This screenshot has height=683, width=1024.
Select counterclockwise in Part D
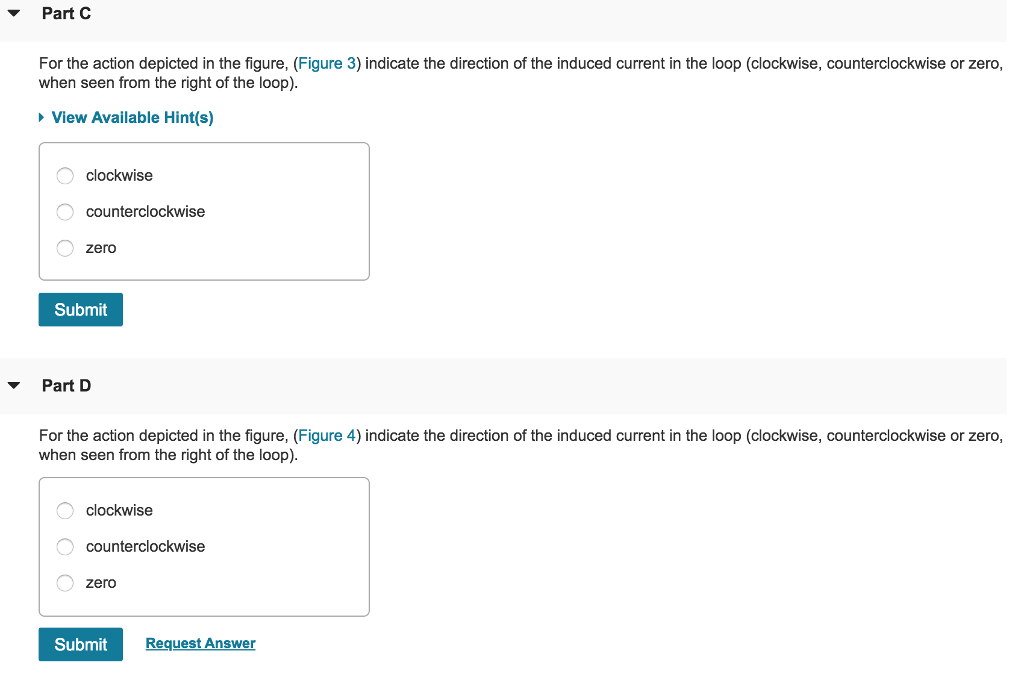tap(65, 546)
